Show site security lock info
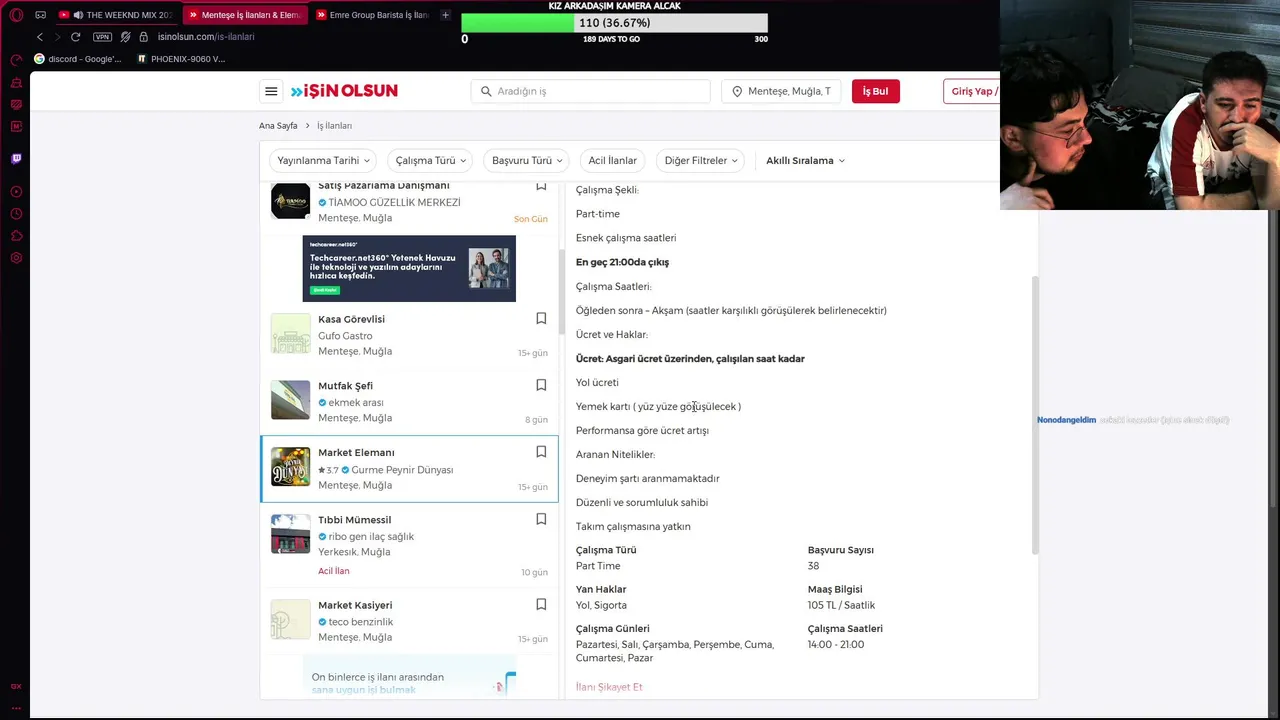Viewport: 1280px width, 720px height. 143,37
